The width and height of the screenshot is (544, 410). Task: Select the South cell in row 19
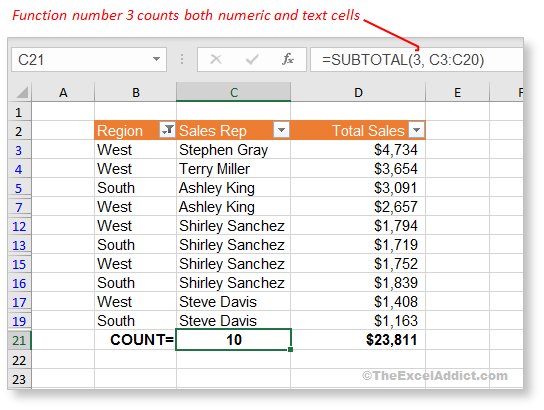tap(135, 321)
